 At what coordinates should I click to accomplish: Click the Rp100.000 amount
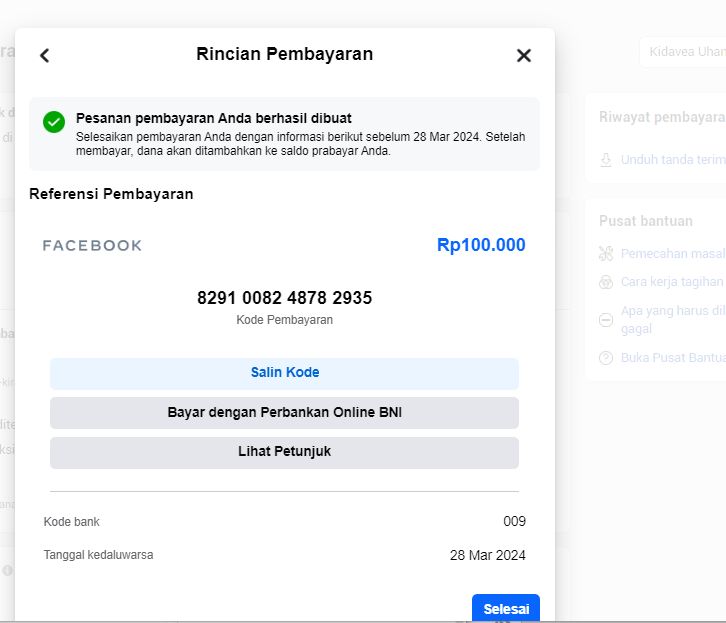click(x=481, y=245)
